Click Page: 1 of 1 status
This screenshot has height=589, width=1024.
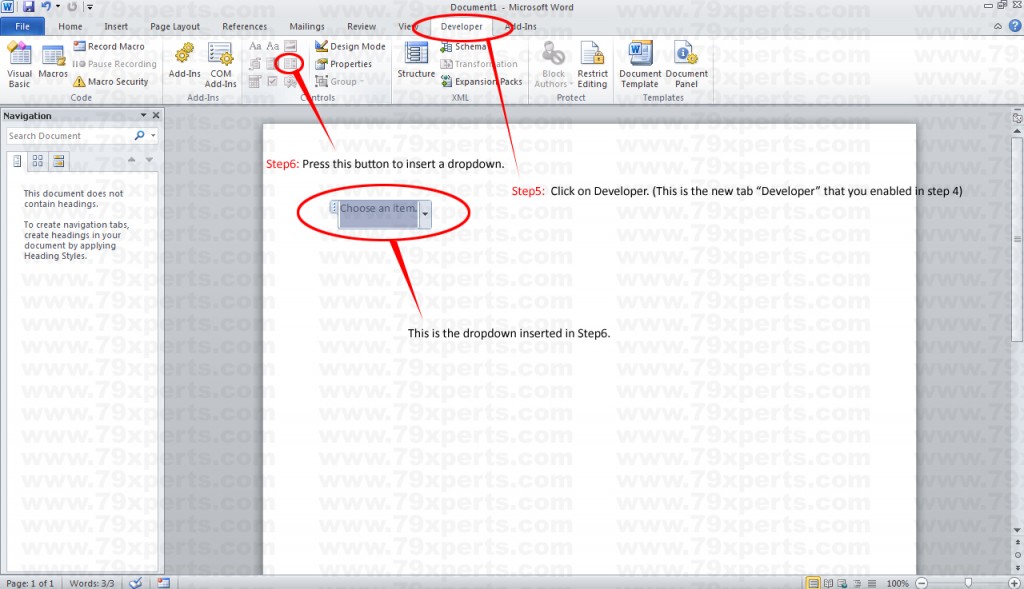coord(30,583)
